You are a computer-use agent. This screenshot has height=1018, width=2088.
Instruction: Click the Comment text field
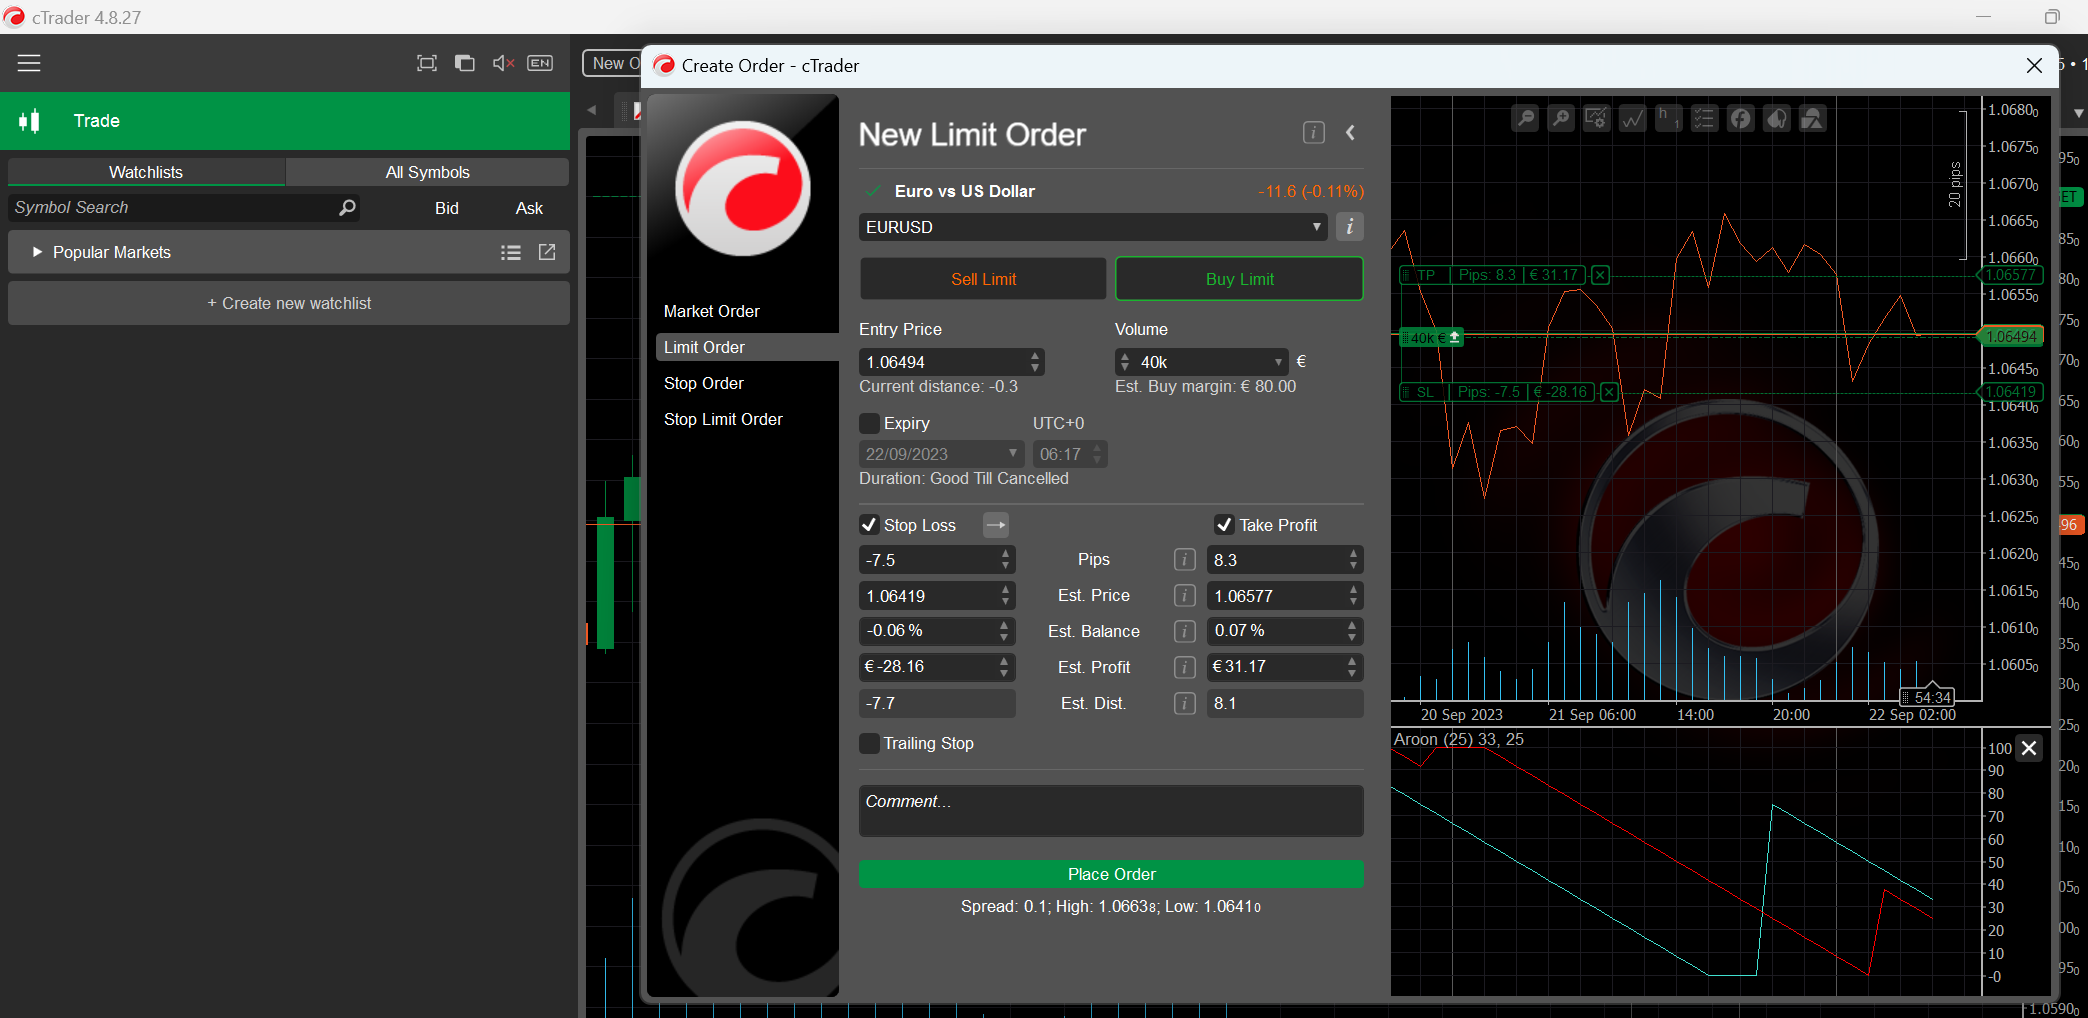(1111, 811)
